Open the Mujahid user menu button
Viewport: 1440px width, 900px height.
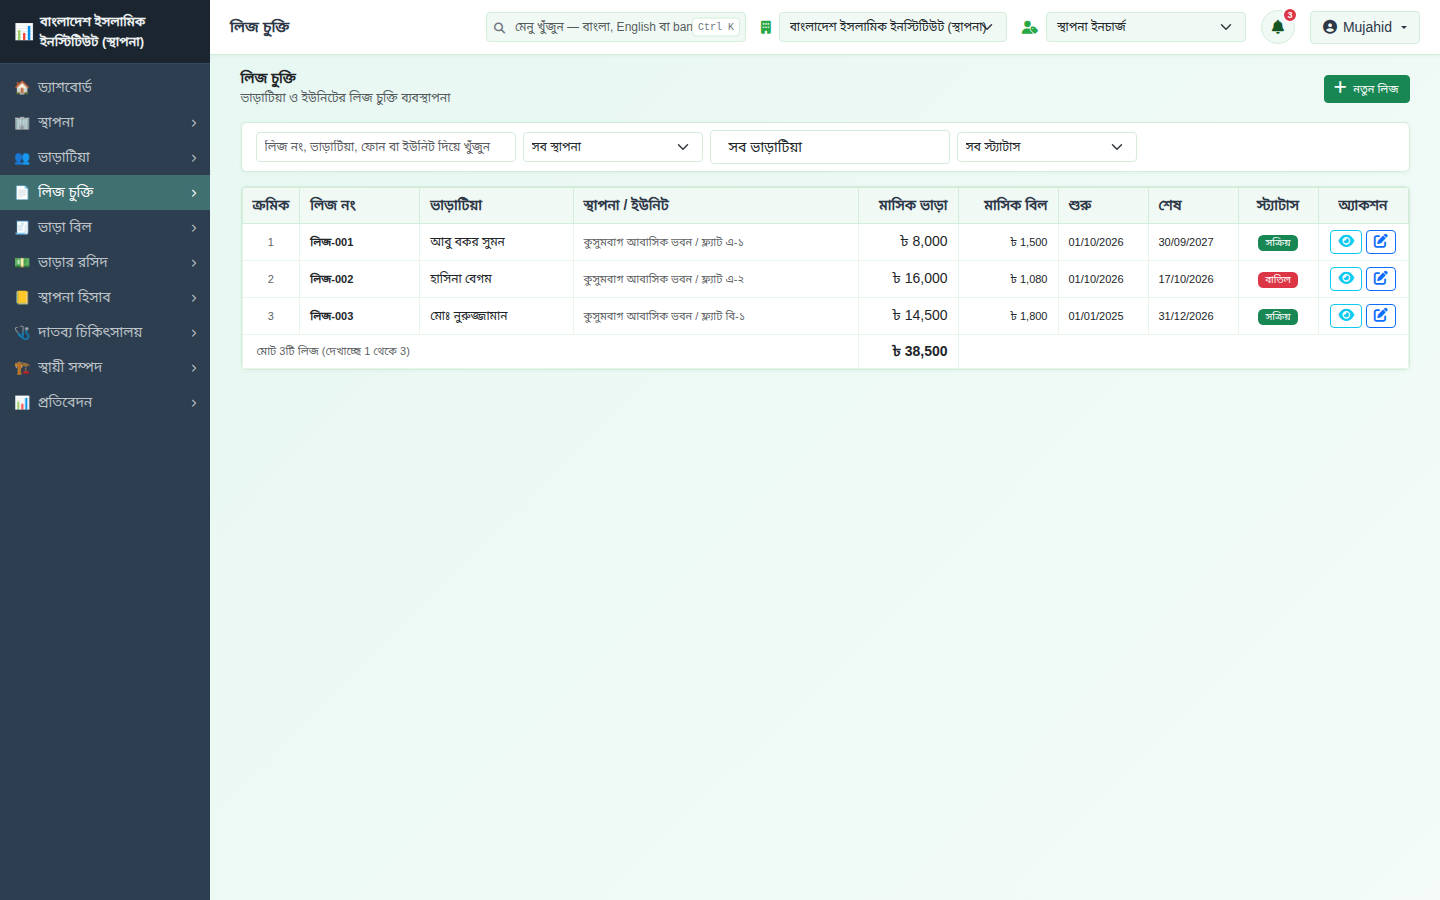[1364, 27]
